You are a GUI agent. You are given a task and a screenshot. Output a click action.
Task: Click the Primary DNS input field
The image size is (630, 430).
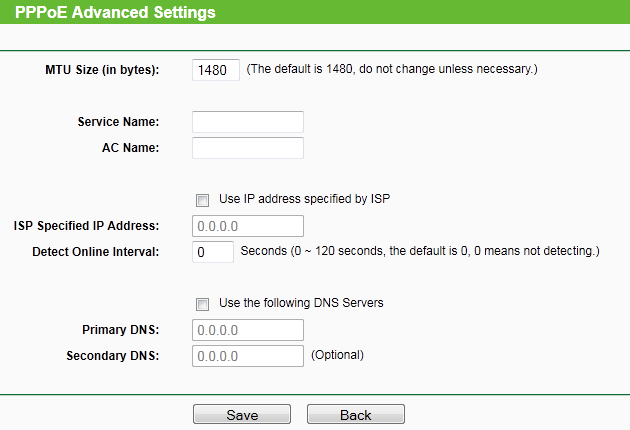247,330
